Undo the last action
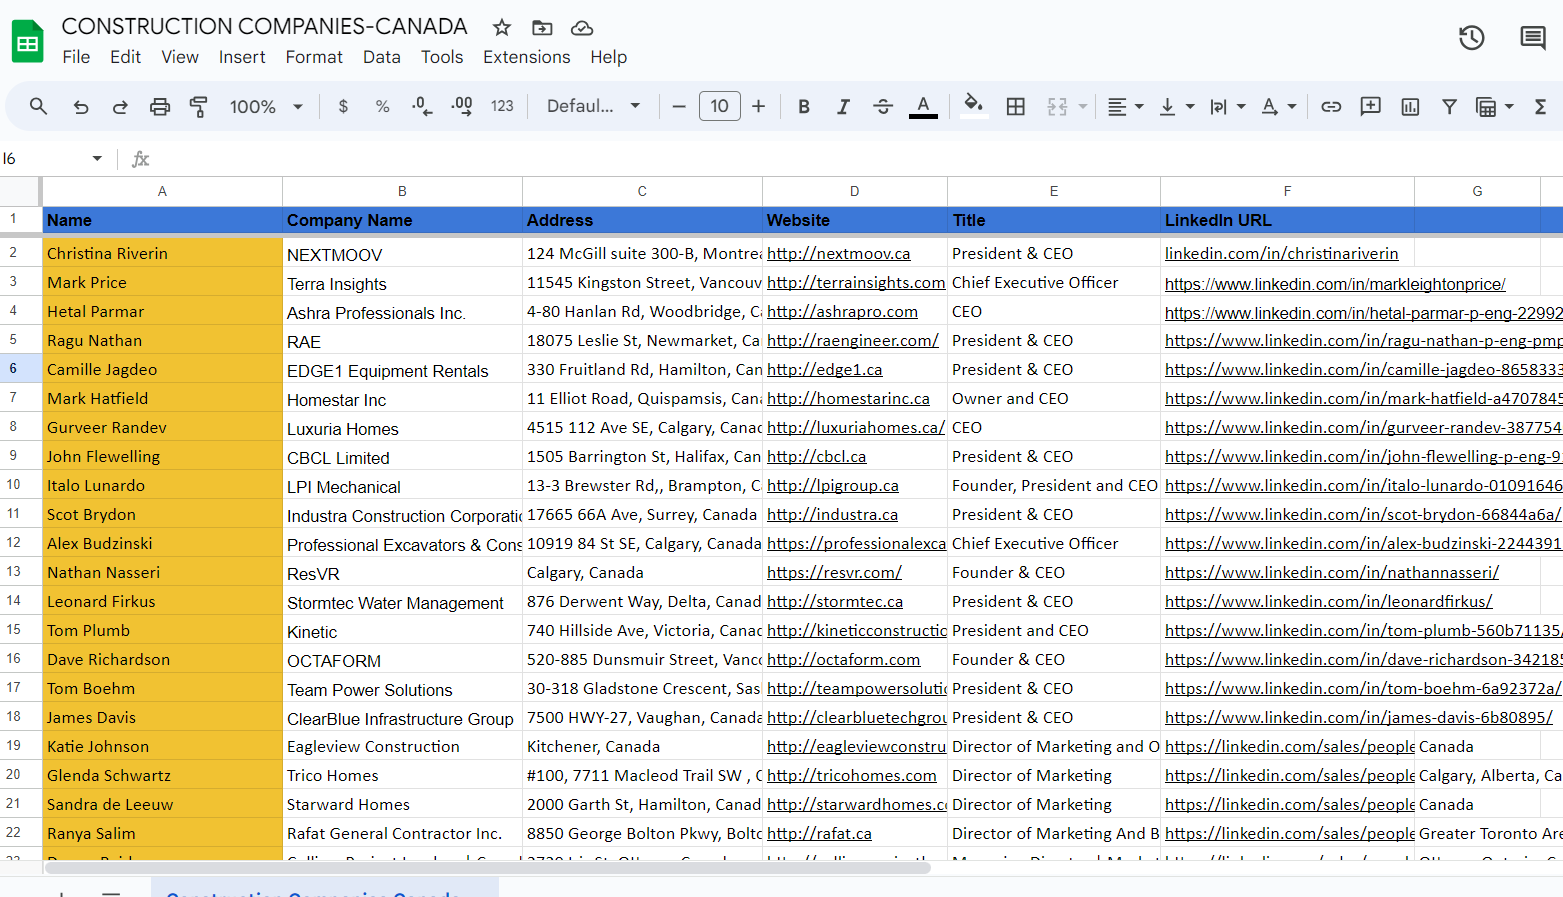The height and width of the screenshot is (897, 1563). pyautogui.click(x=81, y=106)
